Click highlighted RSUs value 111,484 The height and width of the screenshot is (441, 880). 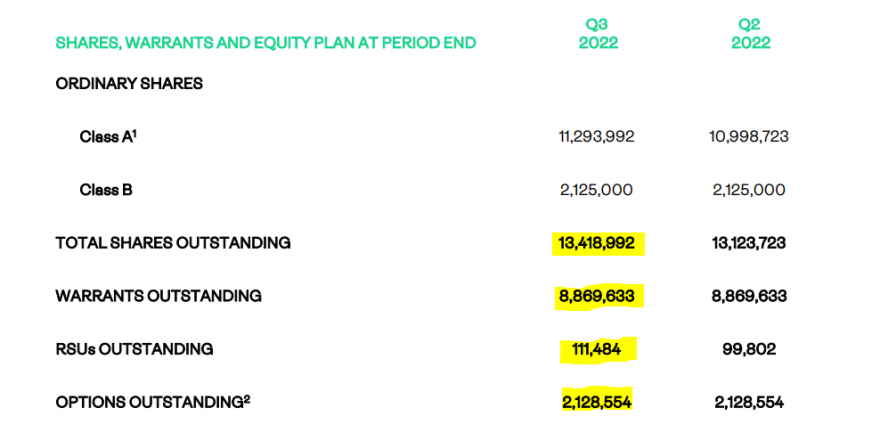point(598,349)
